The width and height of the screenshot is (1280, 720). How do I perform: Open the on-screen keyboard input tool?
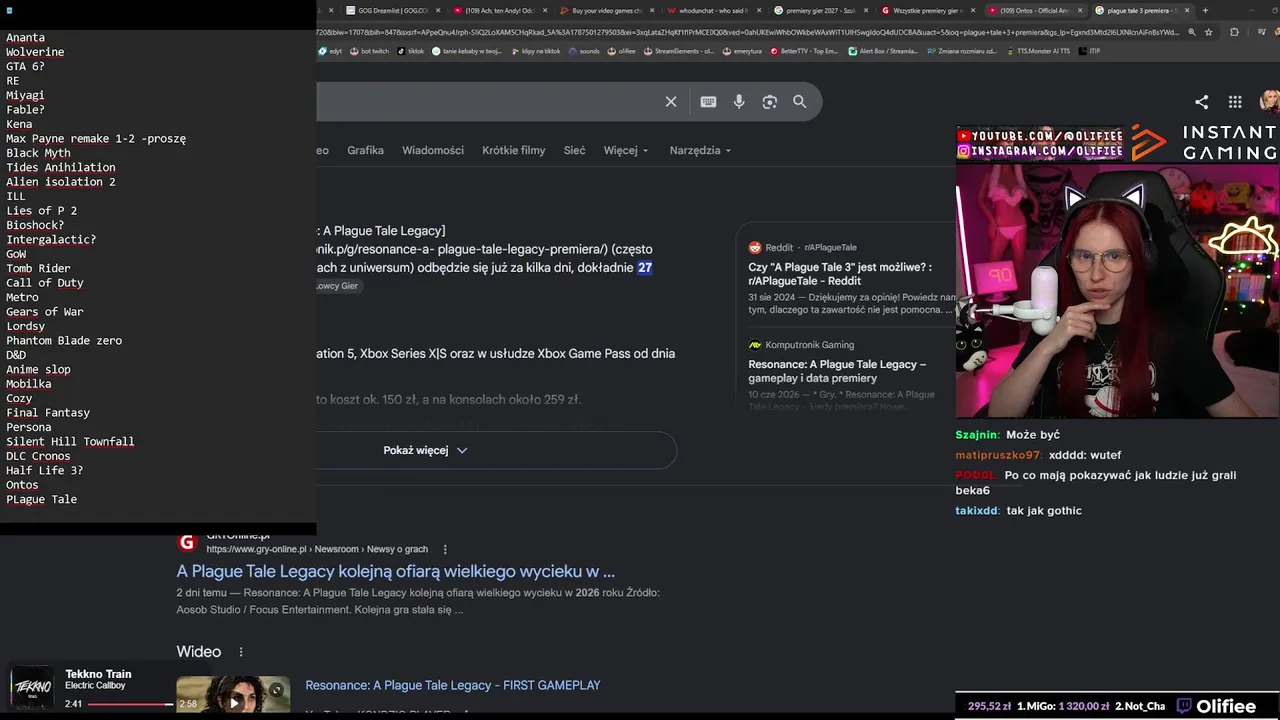pos(708,101)
